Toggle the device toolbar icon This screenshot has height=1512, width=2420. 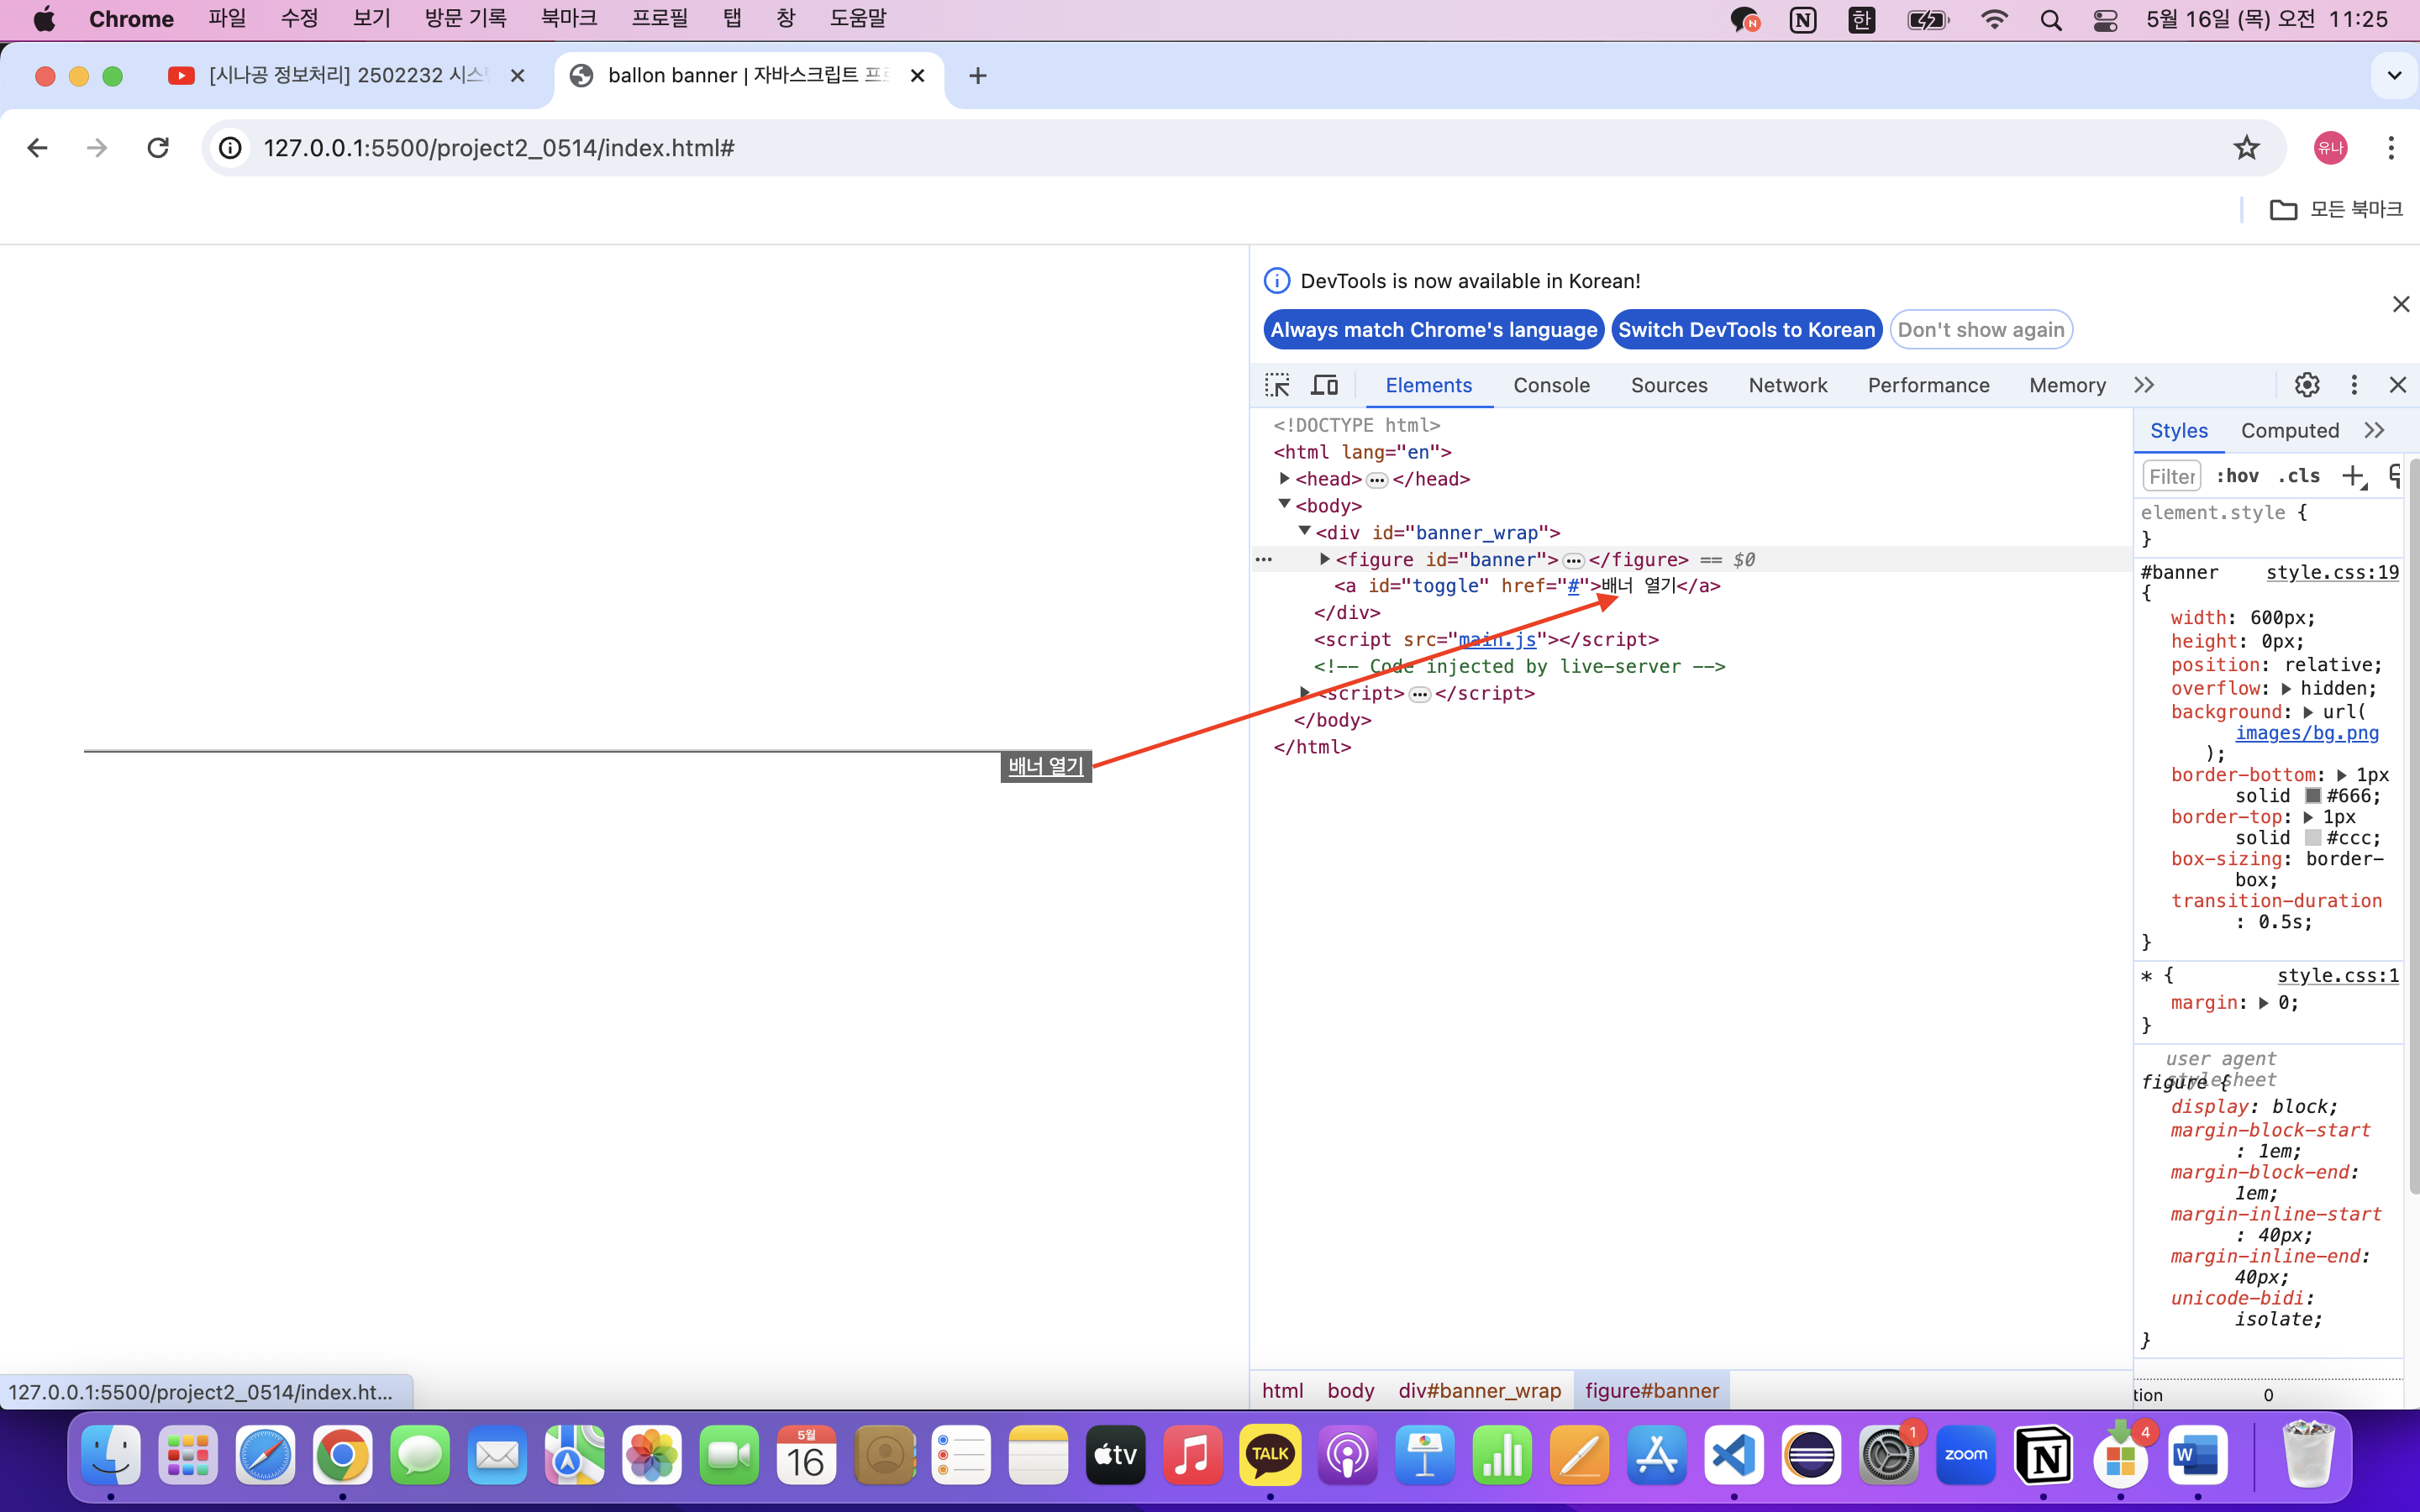(x=1325, y=385)
